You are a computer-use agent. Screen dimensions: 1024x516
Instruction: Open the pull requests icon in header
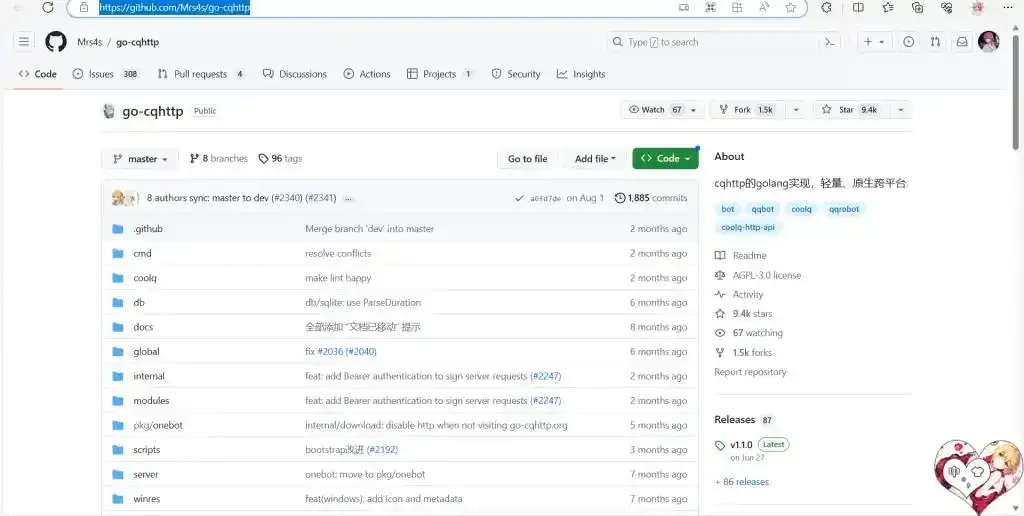tap(935, 42)
